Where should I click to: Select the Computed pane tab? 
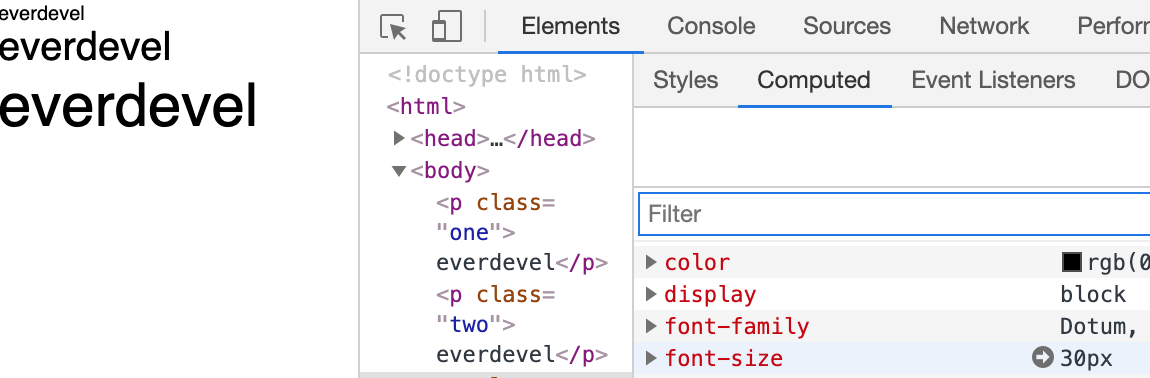click(x=813, y=80)
